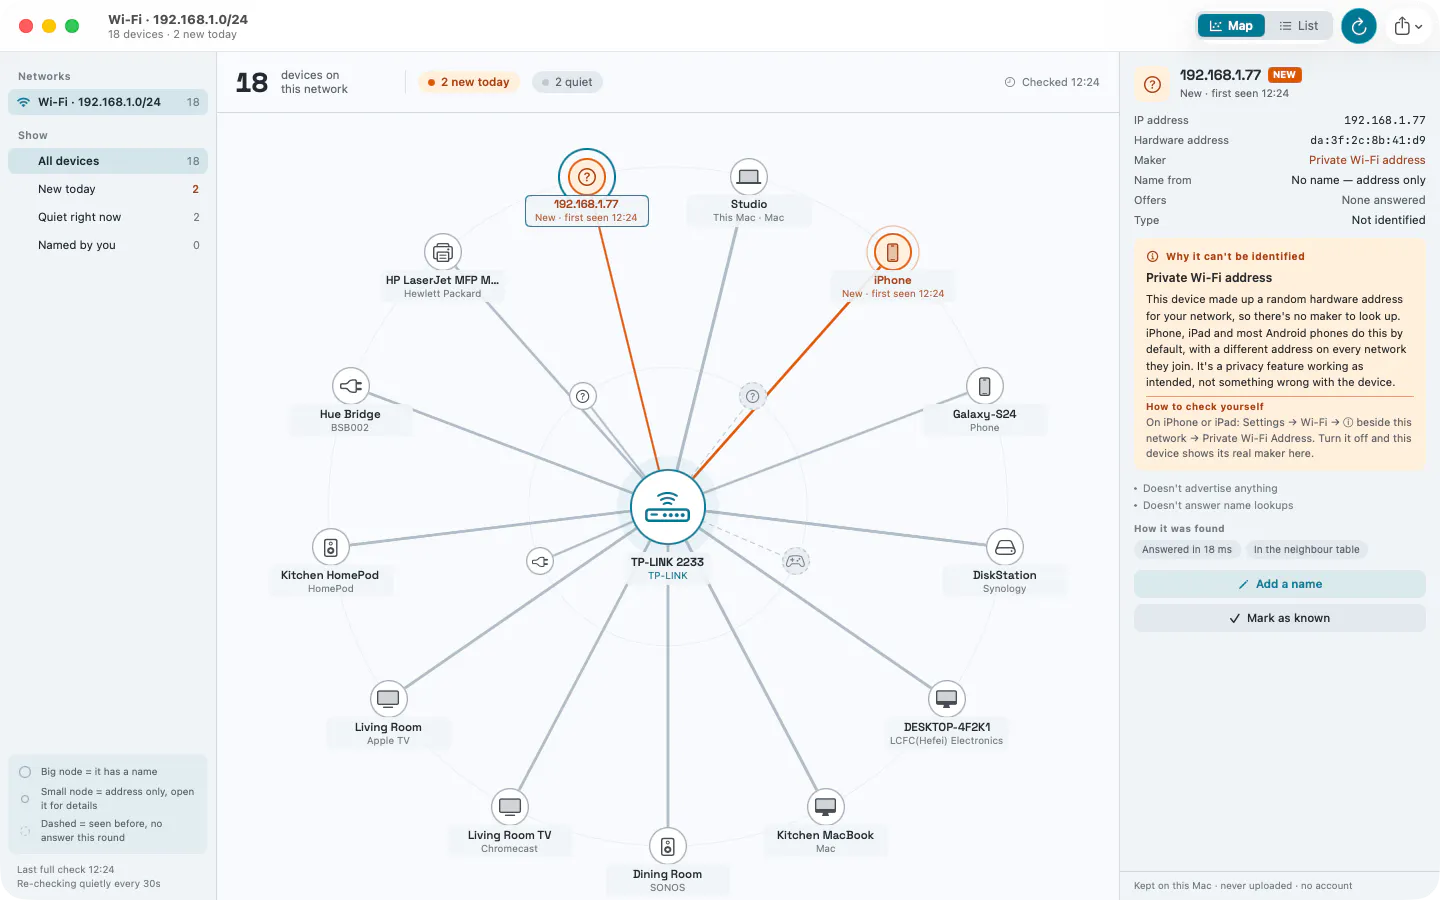Select the small unnamed question-mark node
Viewport: 1440px width, 900px height.
(583, 396)
